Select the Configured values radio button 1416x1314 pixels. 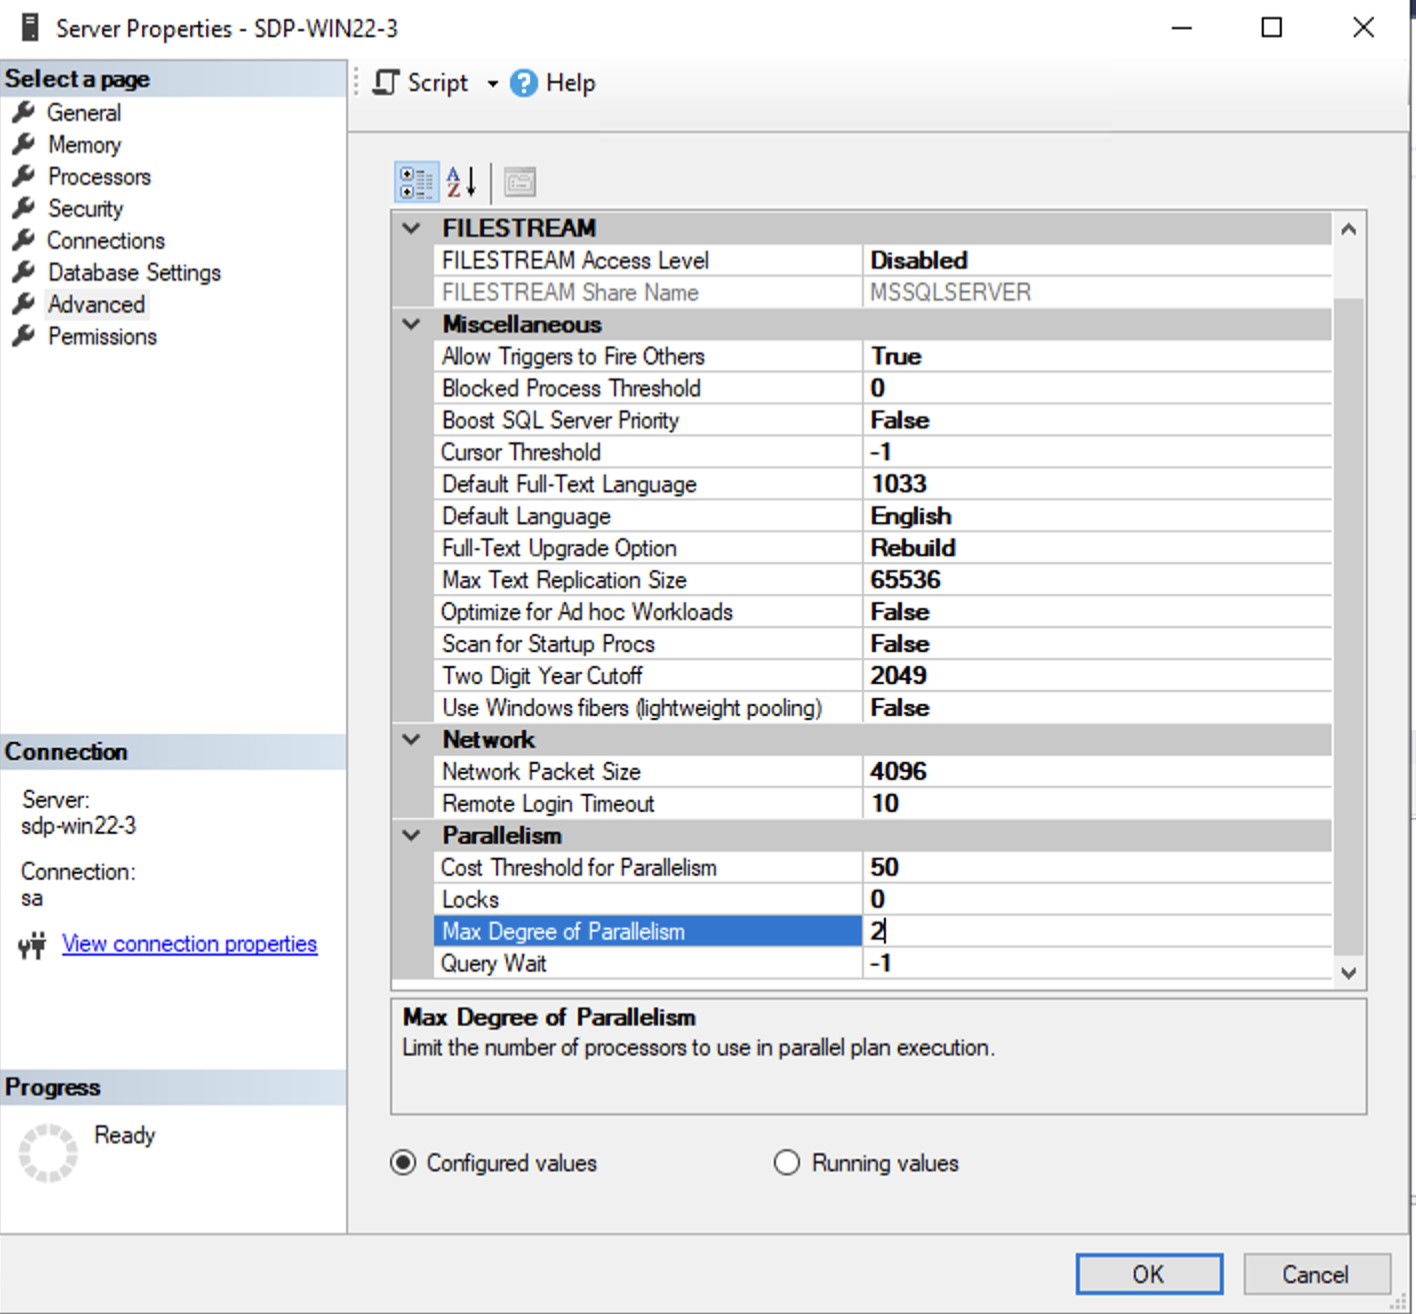click(403, 1163)
